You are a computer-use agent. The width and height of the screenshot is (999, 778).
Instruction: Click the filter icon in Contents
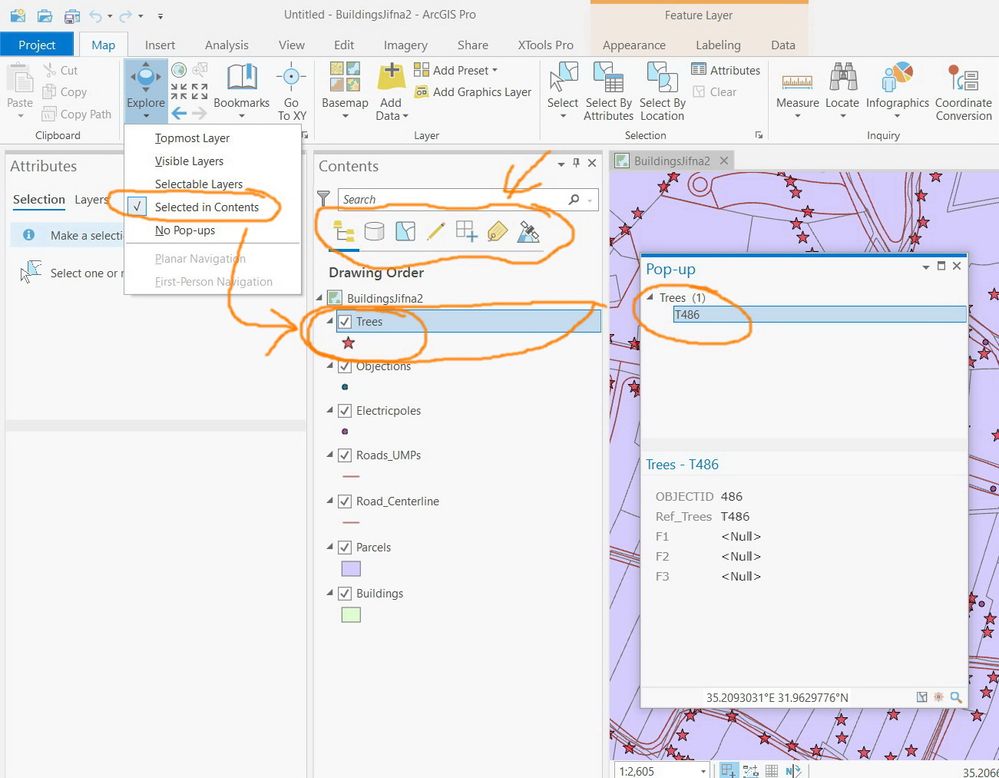pos(324,199)
